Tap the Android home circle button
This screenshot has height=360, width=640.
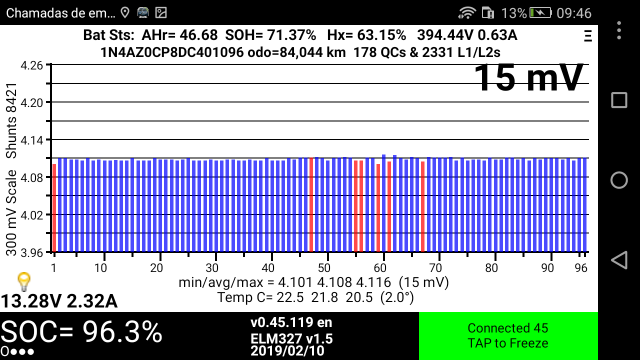619,180
